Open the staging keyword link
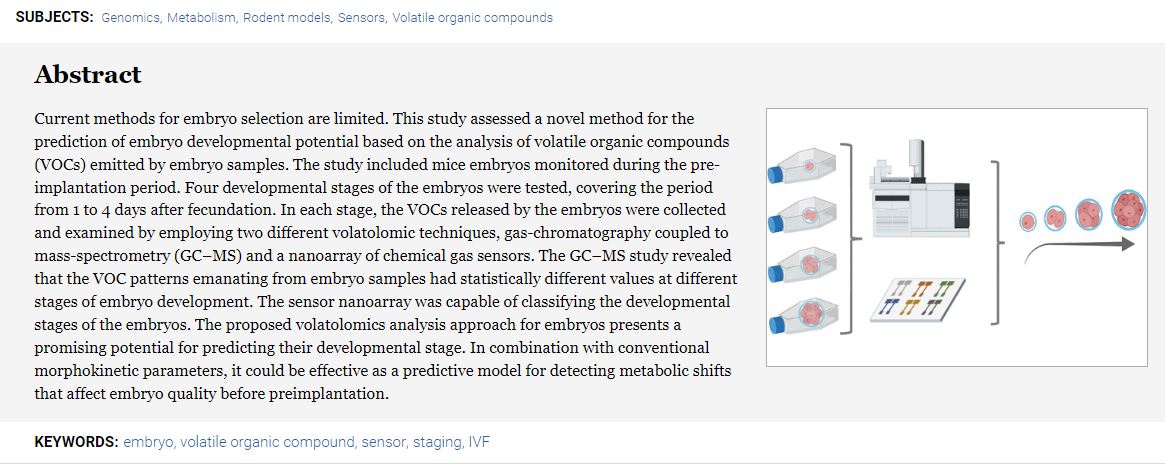Image resolution: width=1165 pixels, height=467 pixels. point(438,442)
